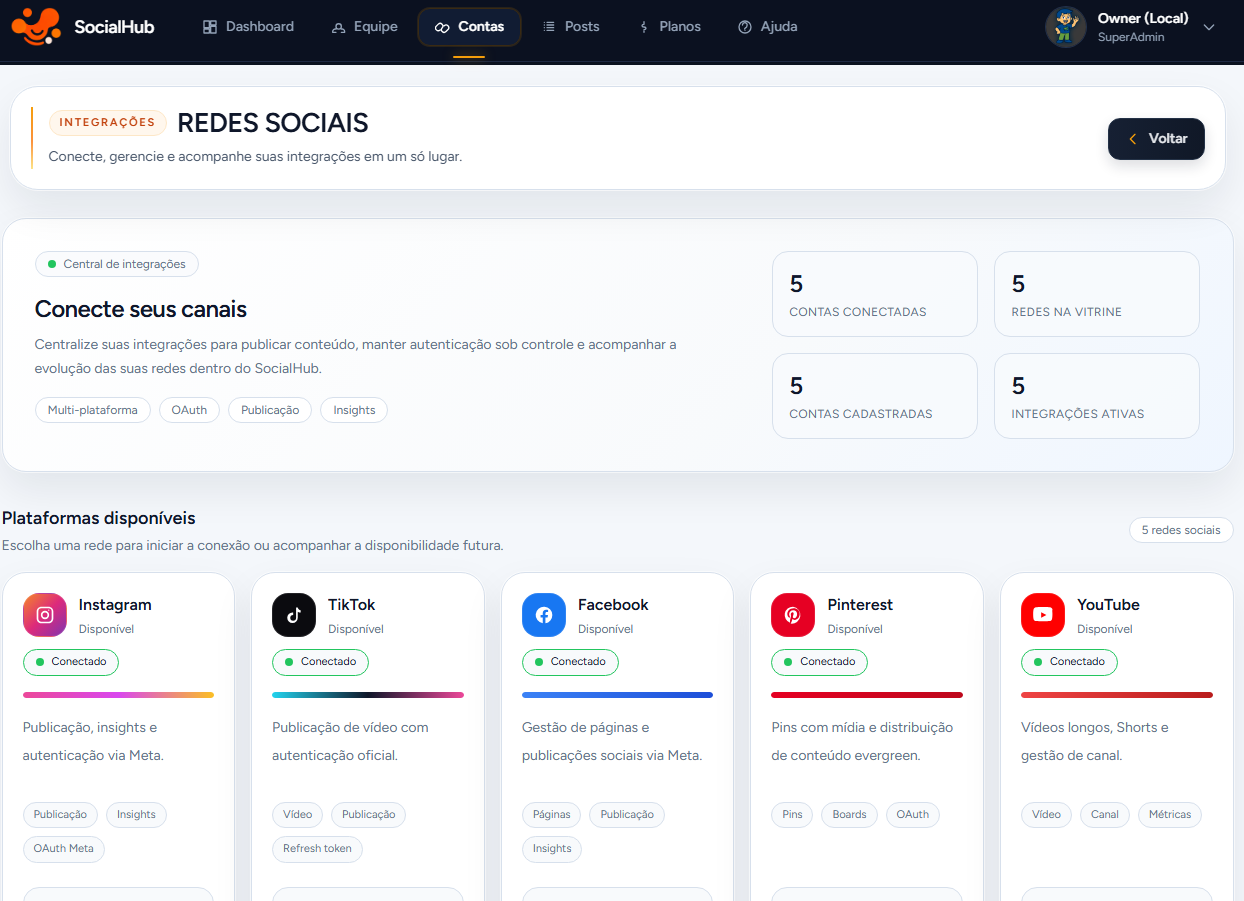This screenshot has width=1244, height=901.
Task: Open the Contas Conectadas stat card
Action: point(875,294)
